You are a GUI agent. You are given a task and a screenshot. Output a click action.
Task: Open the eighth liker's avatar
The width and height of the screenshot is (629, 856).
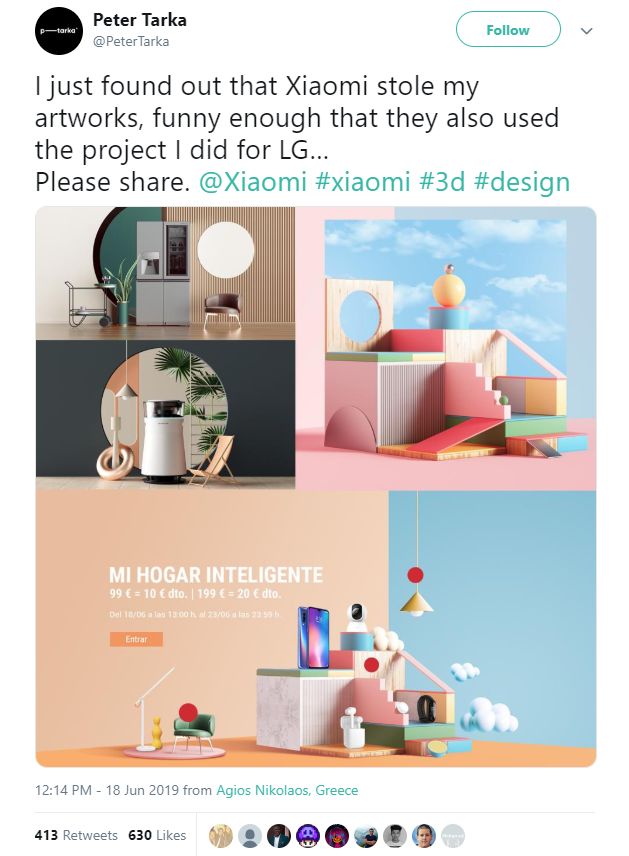pyautogui.click(x=424, y=835)
